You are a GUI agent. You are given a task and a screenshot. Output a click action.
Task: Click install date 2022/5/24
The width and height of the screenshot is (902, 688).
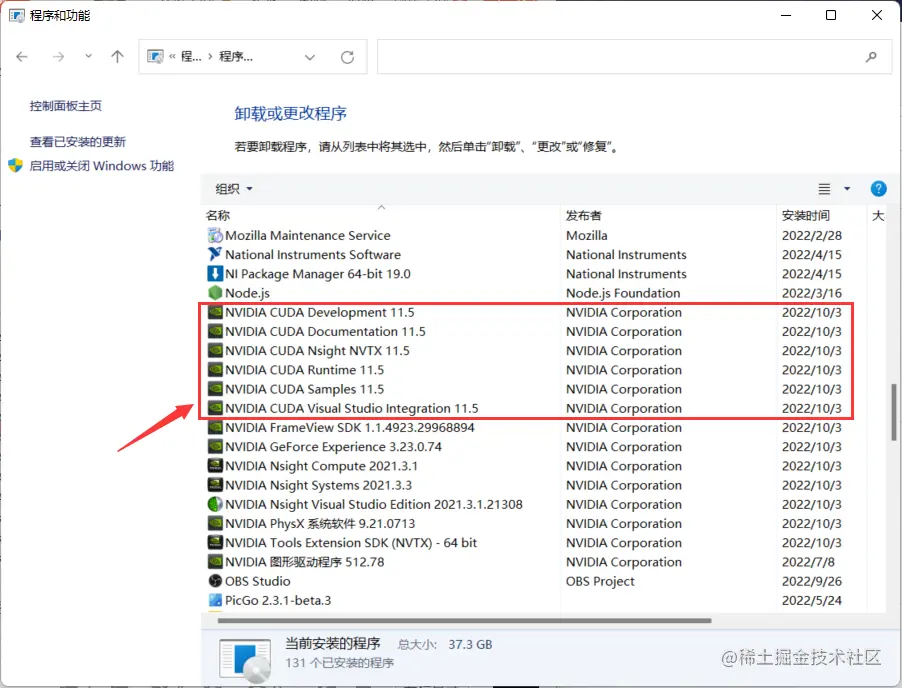(812, 601)
